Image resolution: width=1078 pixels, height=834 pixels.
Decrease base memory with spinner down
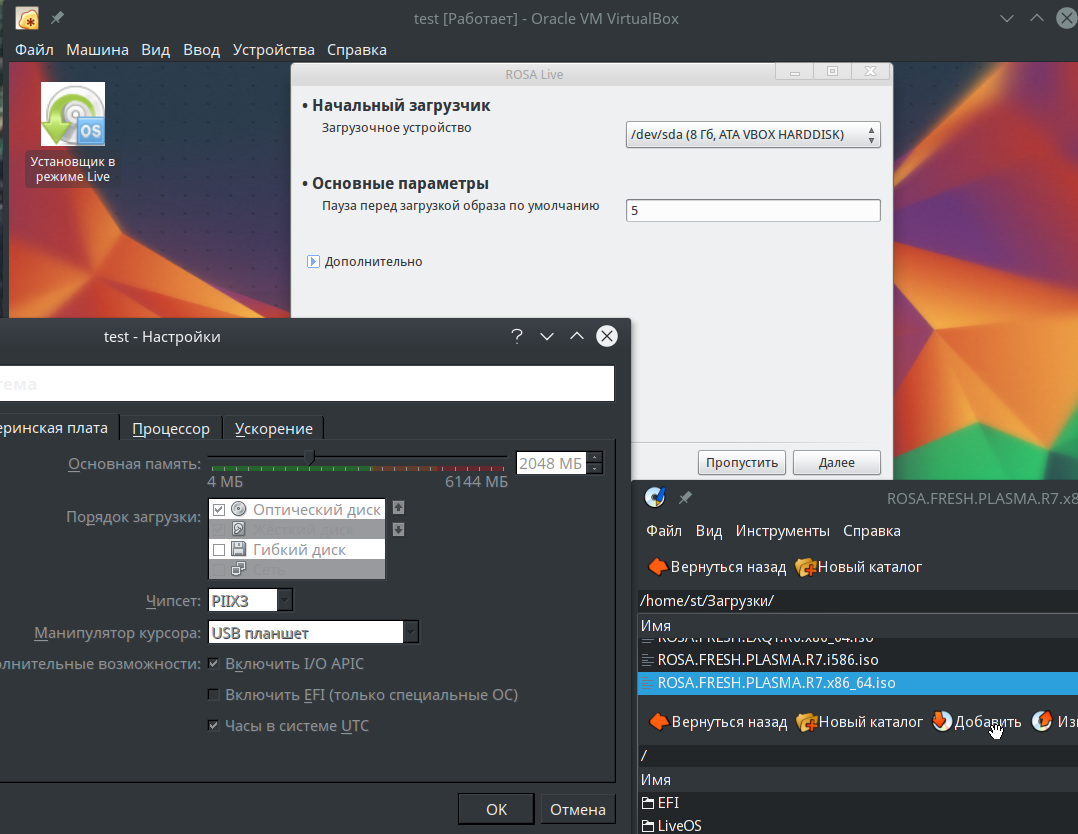pos(595,469)
